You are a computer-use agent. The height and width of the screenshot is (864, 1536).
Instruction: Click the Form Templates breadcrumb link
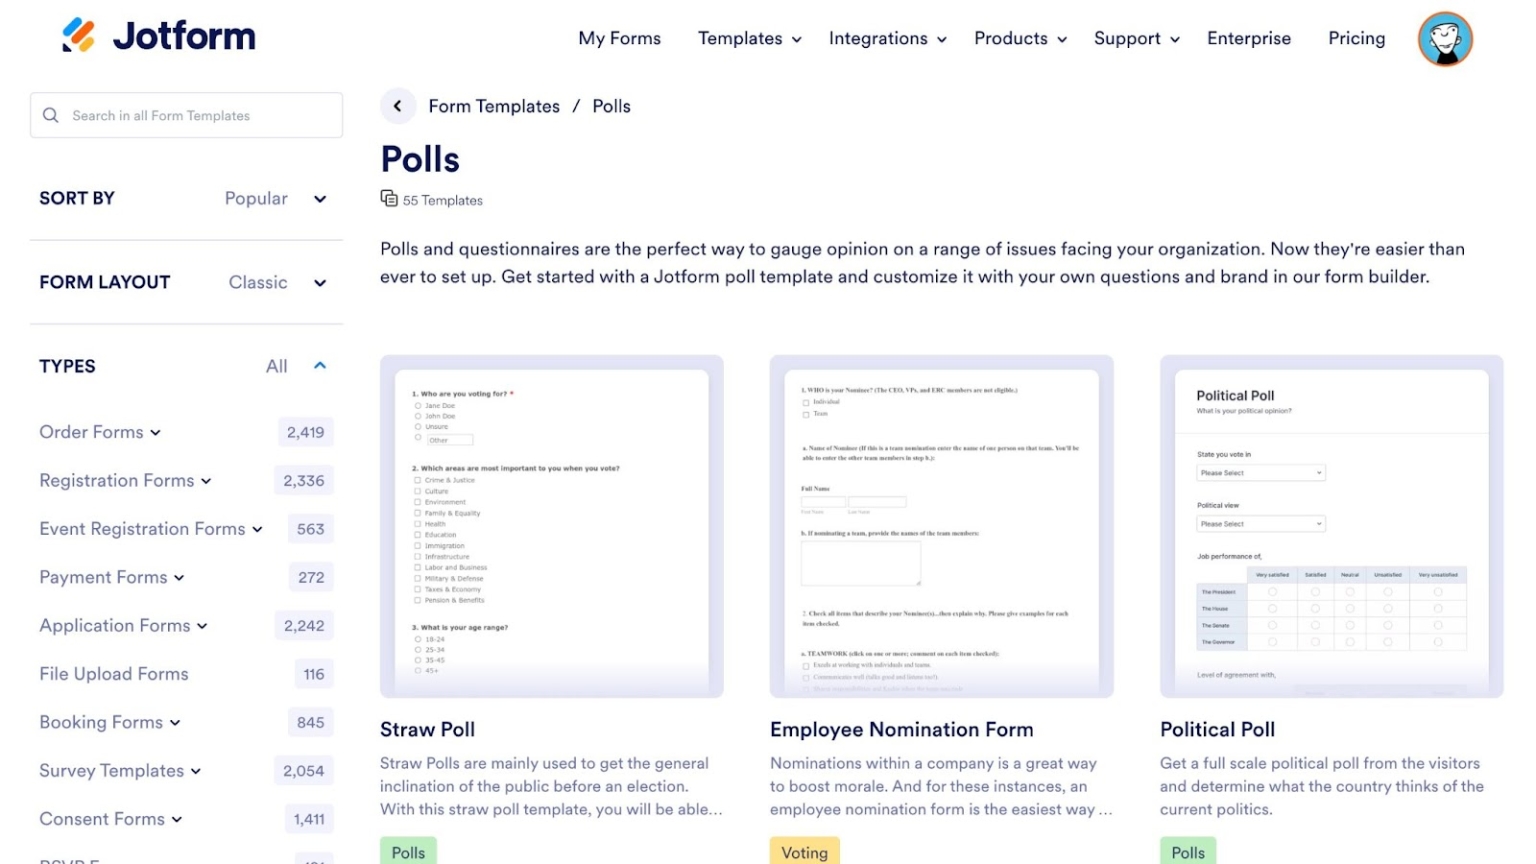pos(494,105)
